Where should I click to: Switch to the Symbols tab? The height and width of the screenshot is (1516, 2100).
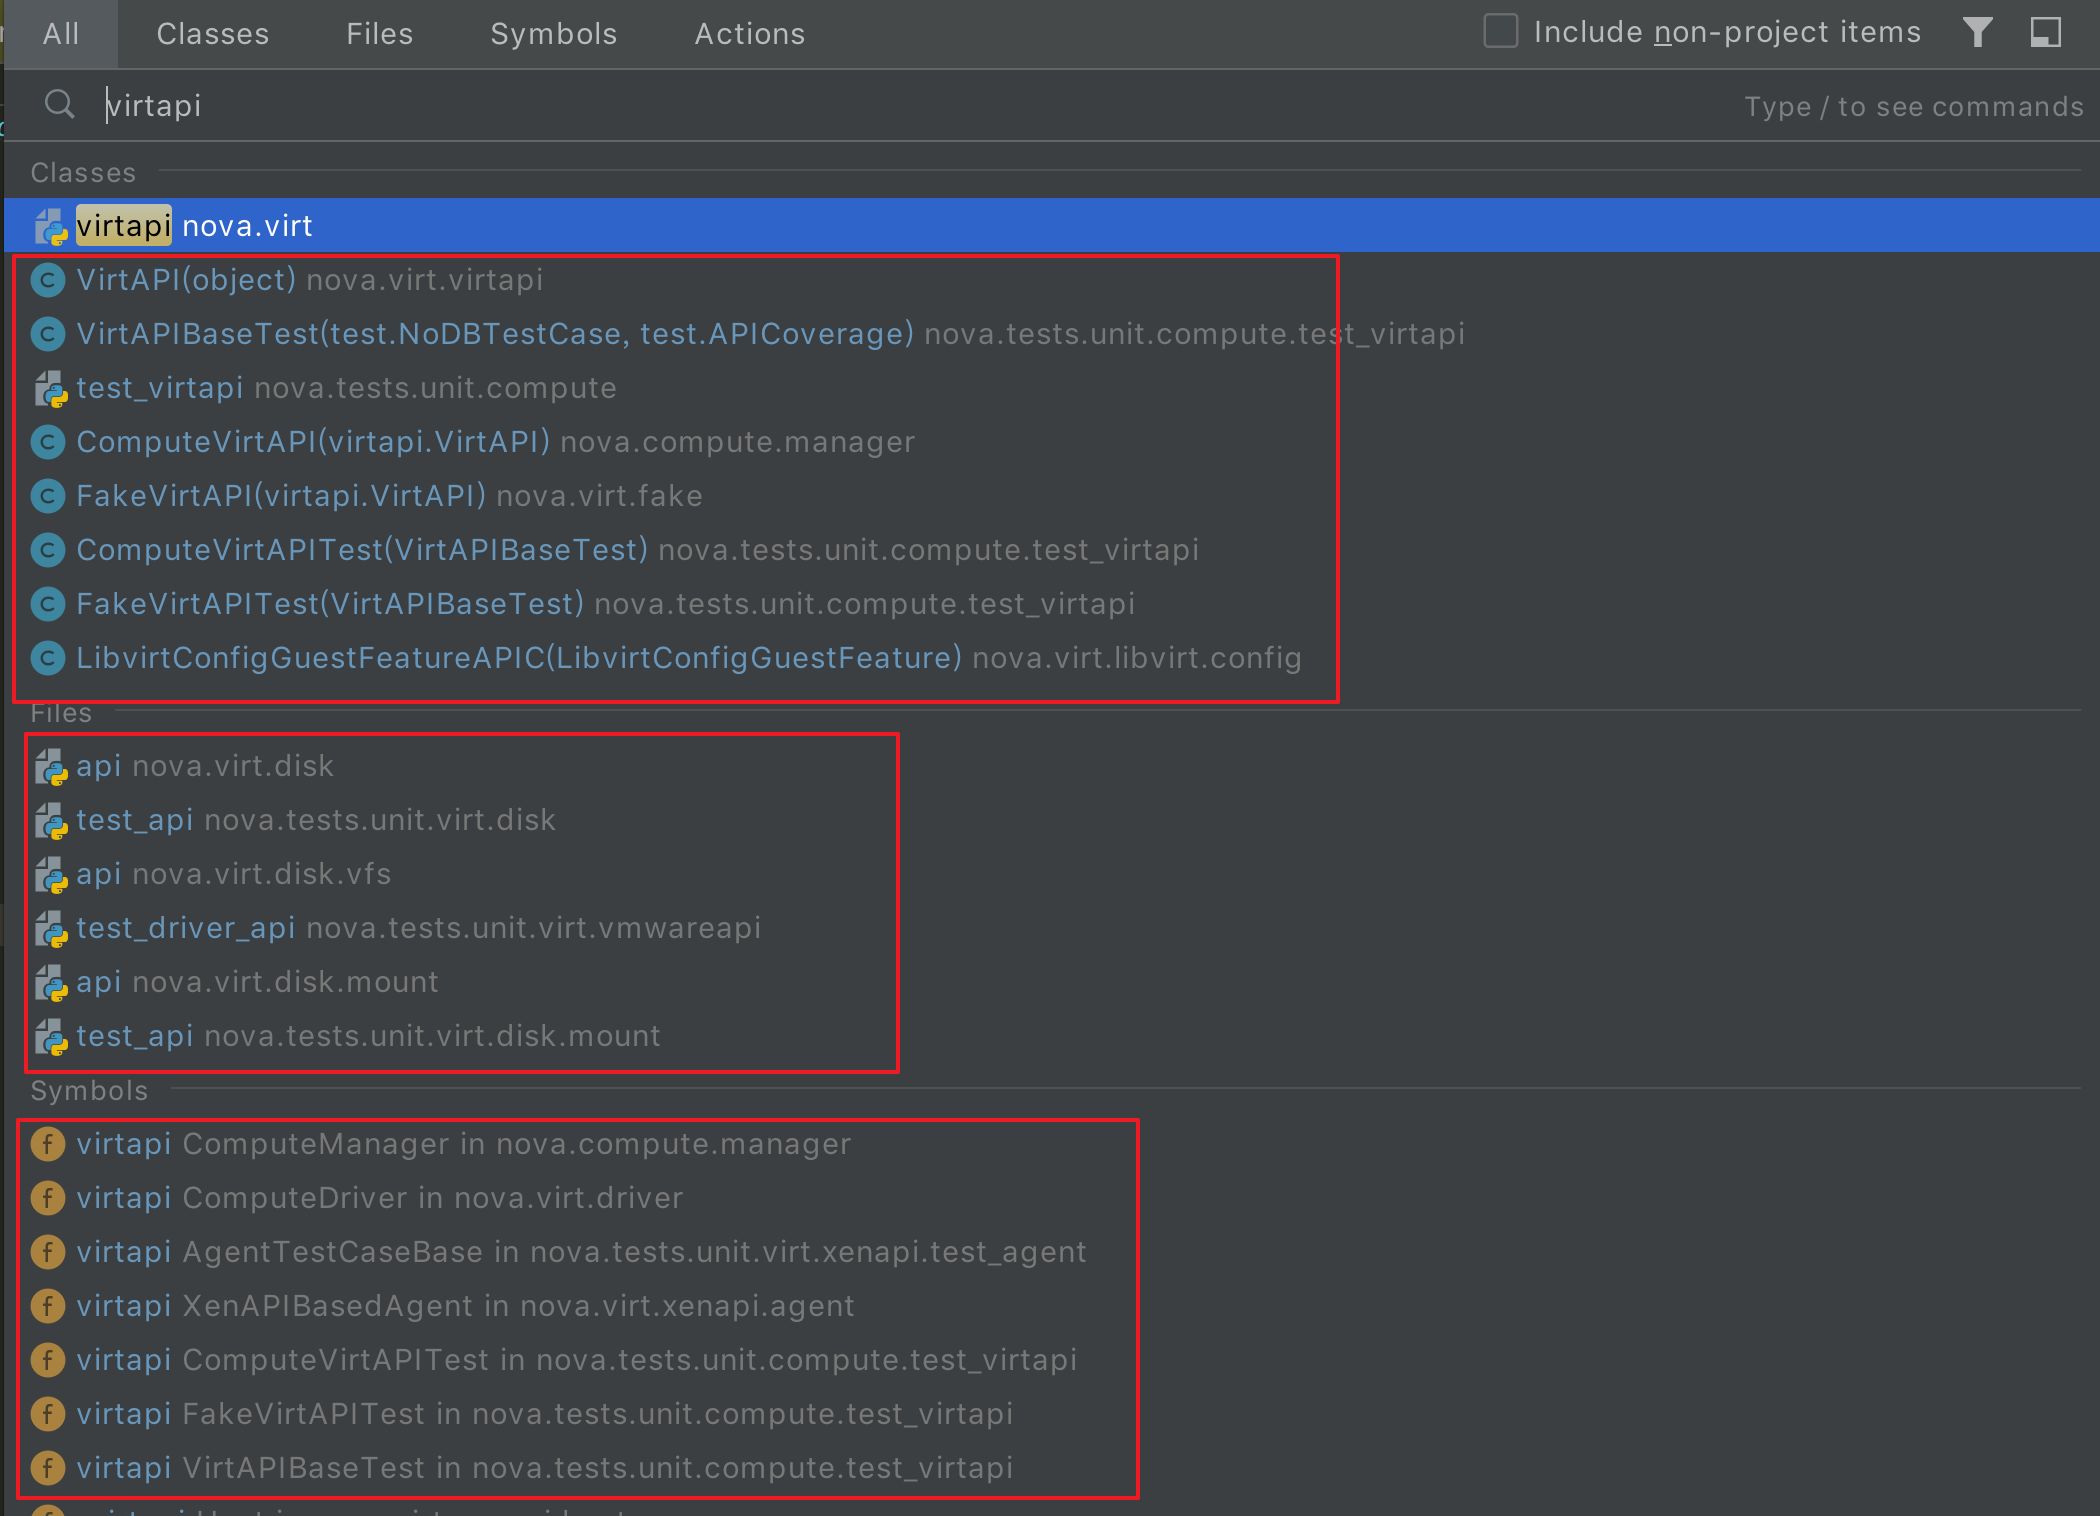553,34
